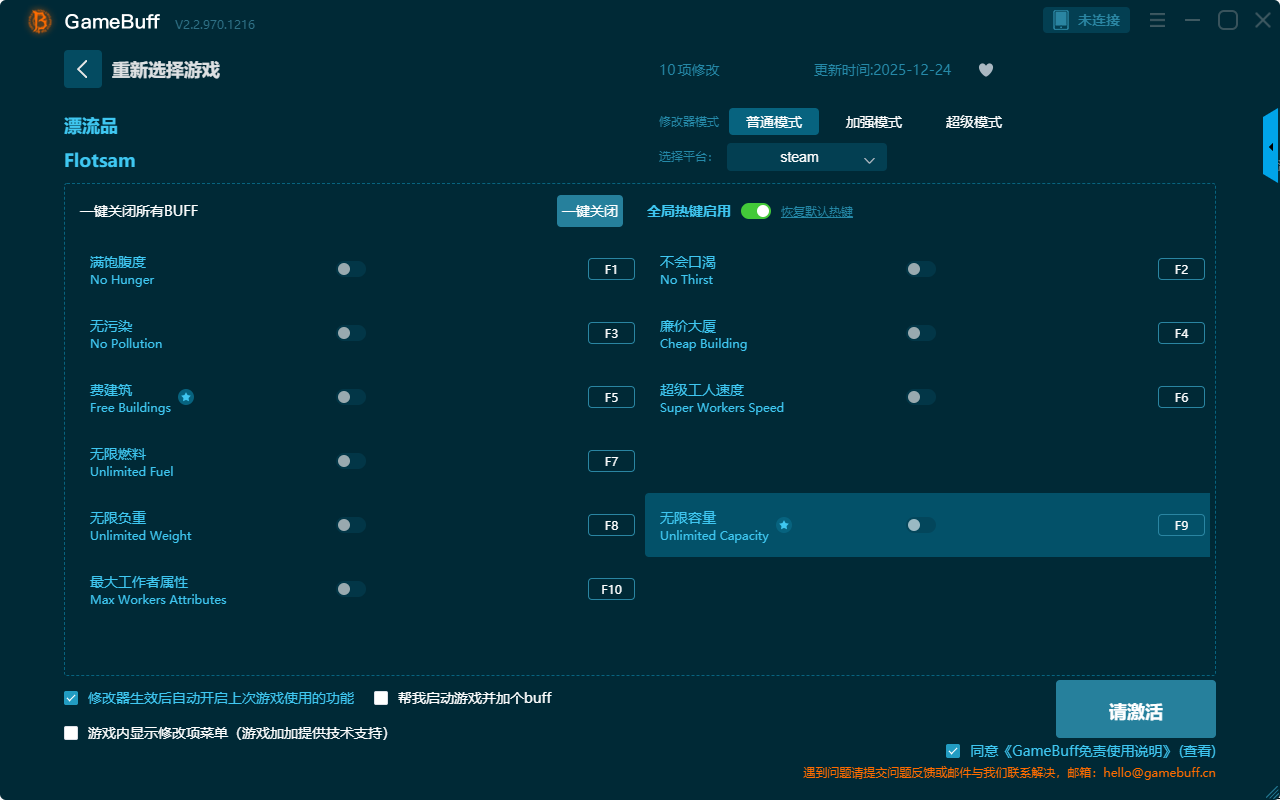1280x800 pixels.
Task: Click the phone not-connected icon
Action: coord(1061,20)
